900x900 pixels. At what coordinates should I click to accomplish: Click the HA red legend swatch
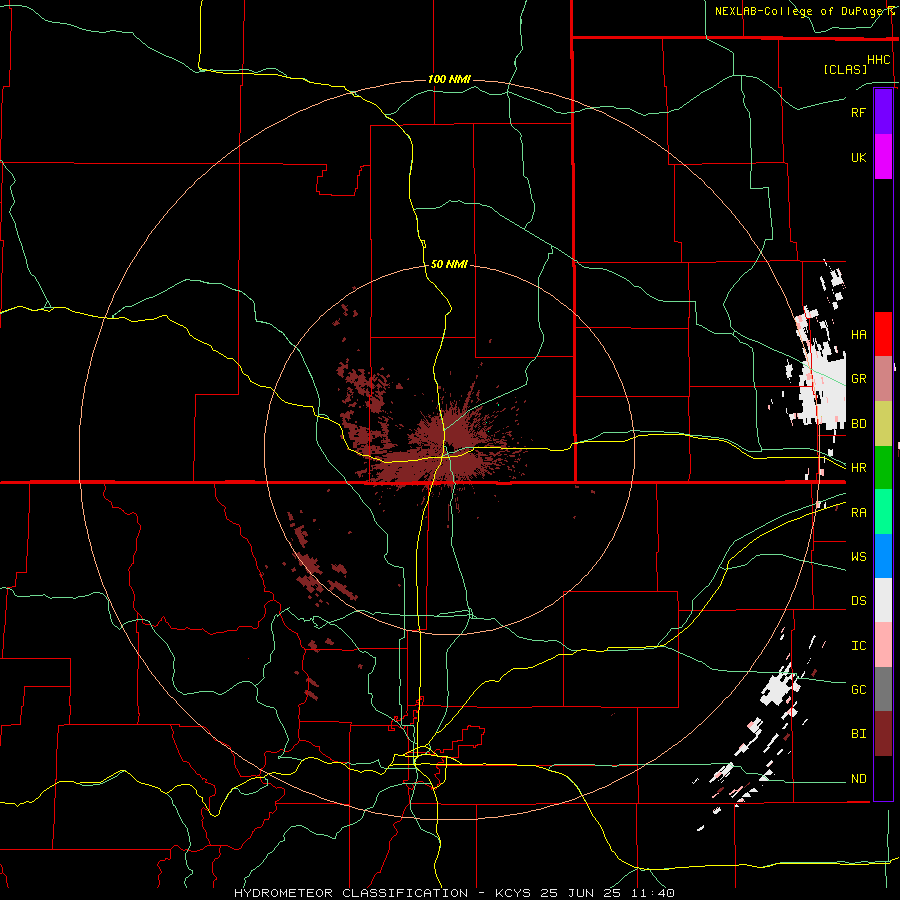click(x=883, y=334)
